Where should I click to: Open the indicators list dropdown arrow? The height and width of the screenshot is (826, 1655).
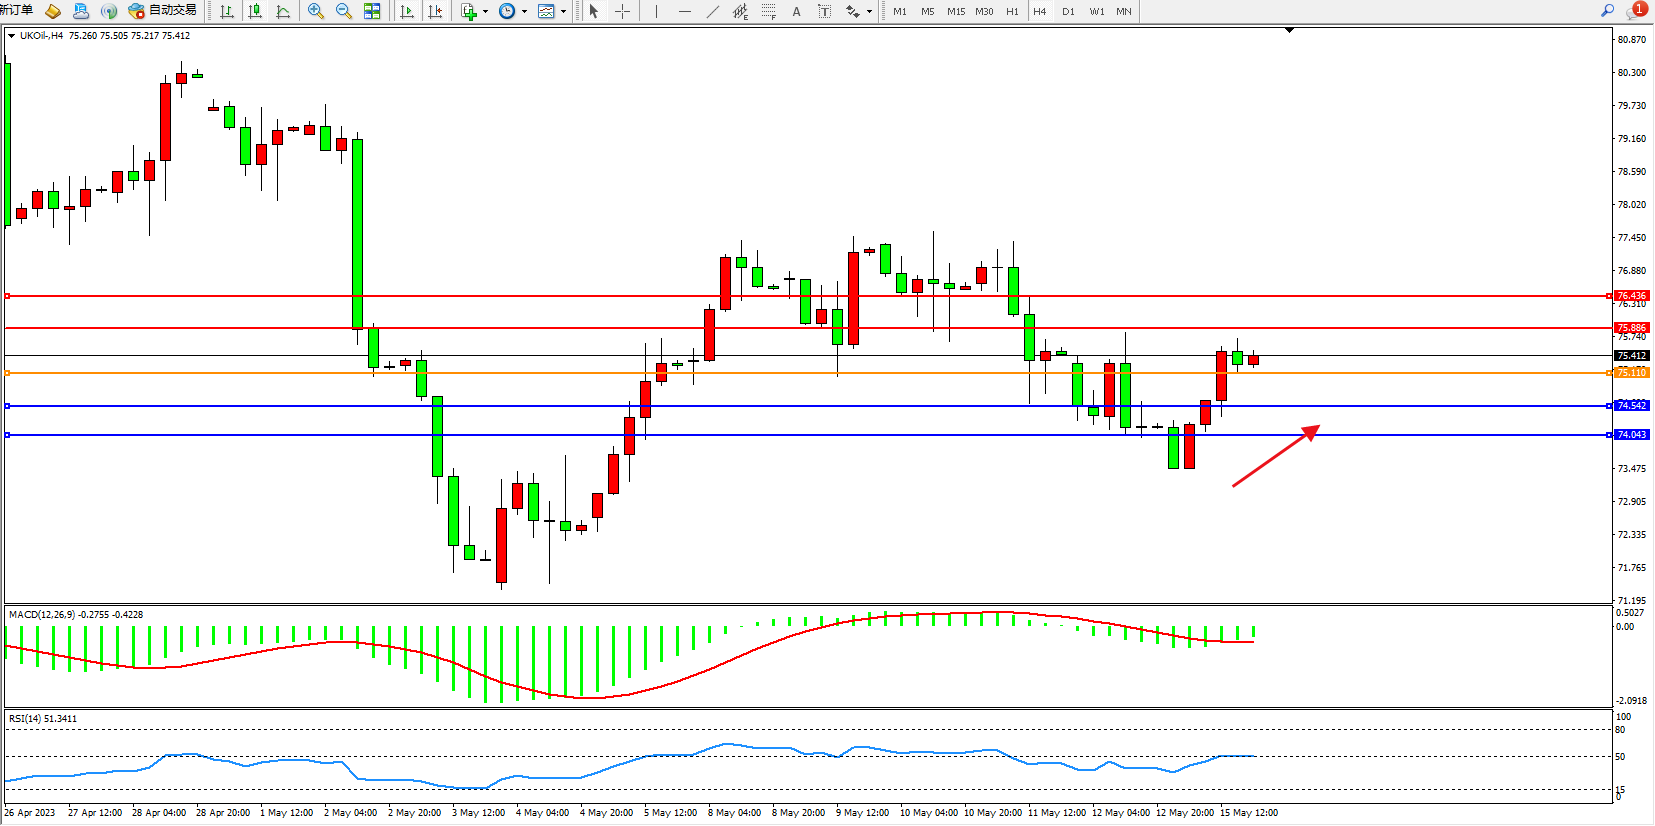[x=485, y=12]
